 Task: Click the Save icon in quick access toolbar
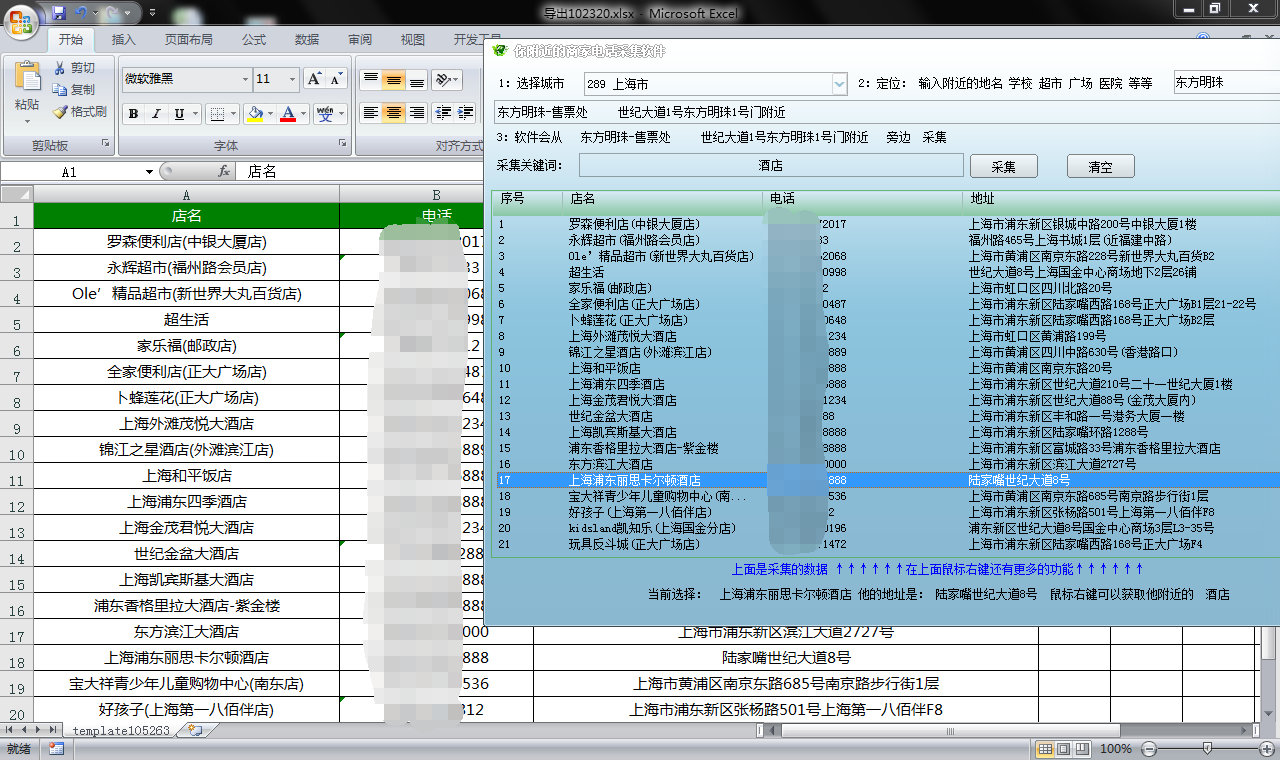[59, 13]
